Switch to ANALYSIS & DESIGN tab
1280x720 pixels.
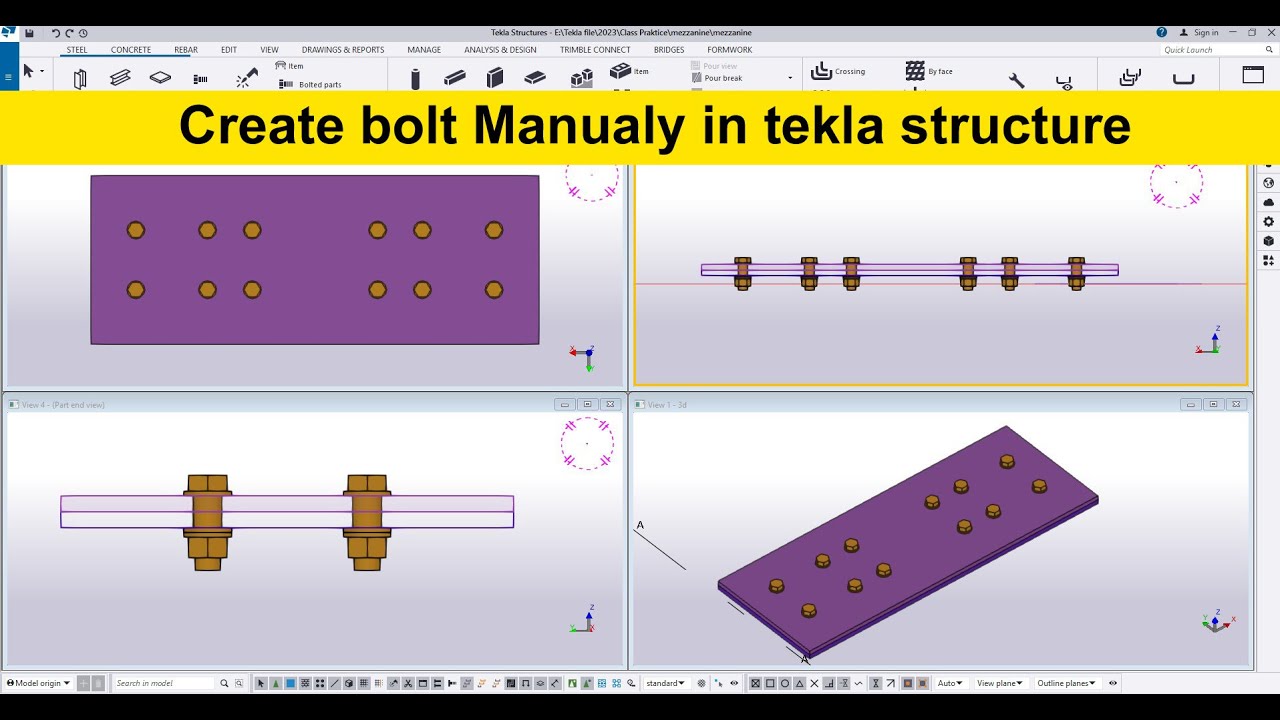(500, 50)
